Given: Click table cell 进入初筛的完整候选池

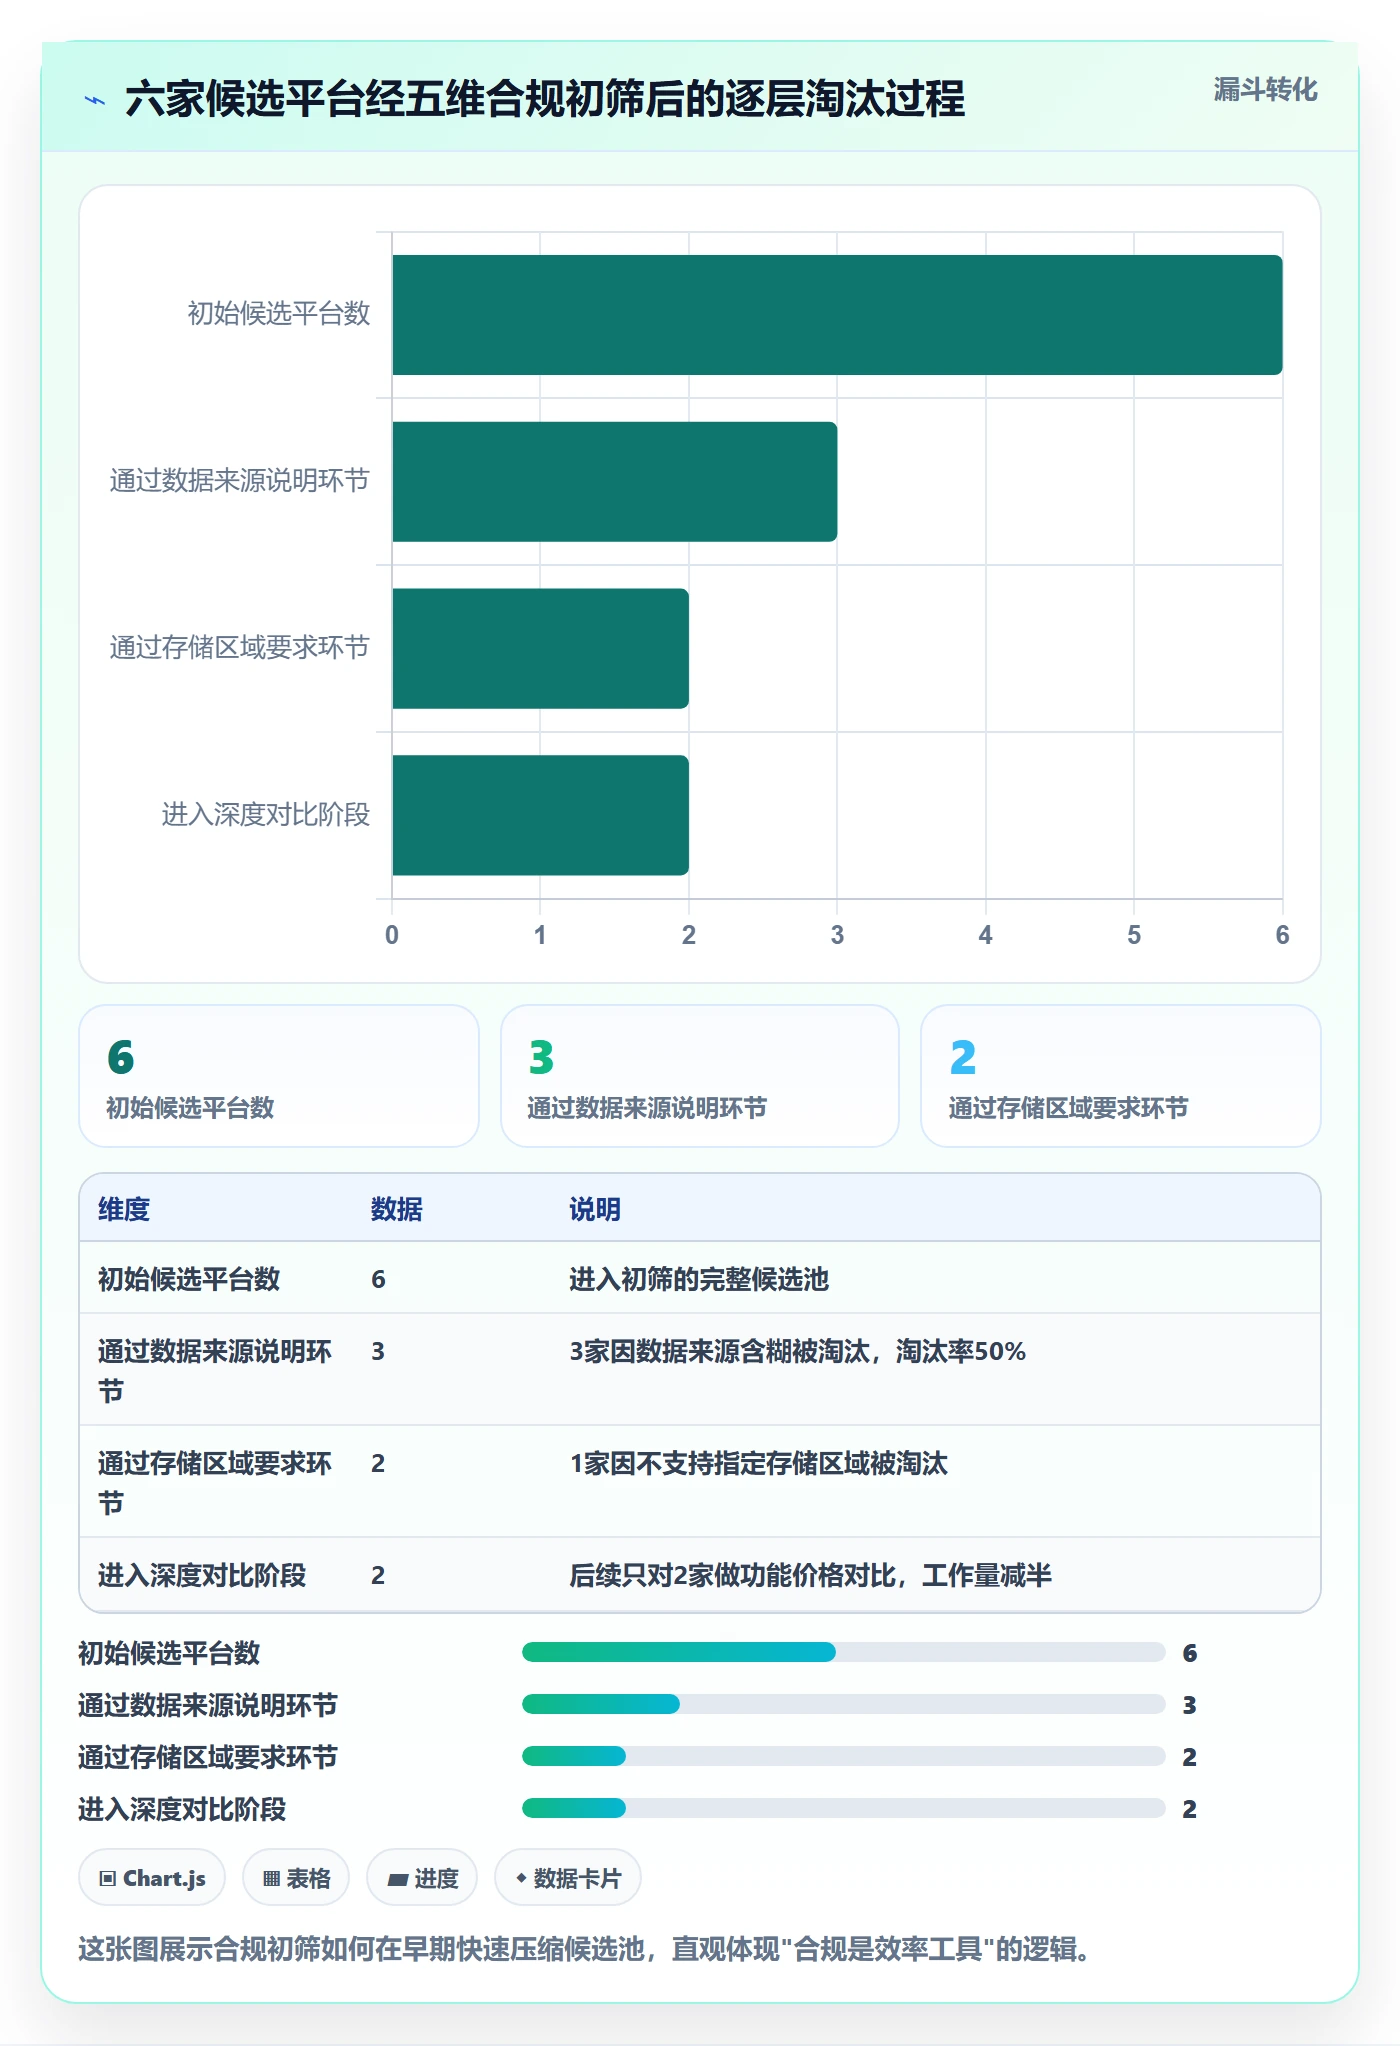Looking at the screenshot, I should coord(699,1279).
